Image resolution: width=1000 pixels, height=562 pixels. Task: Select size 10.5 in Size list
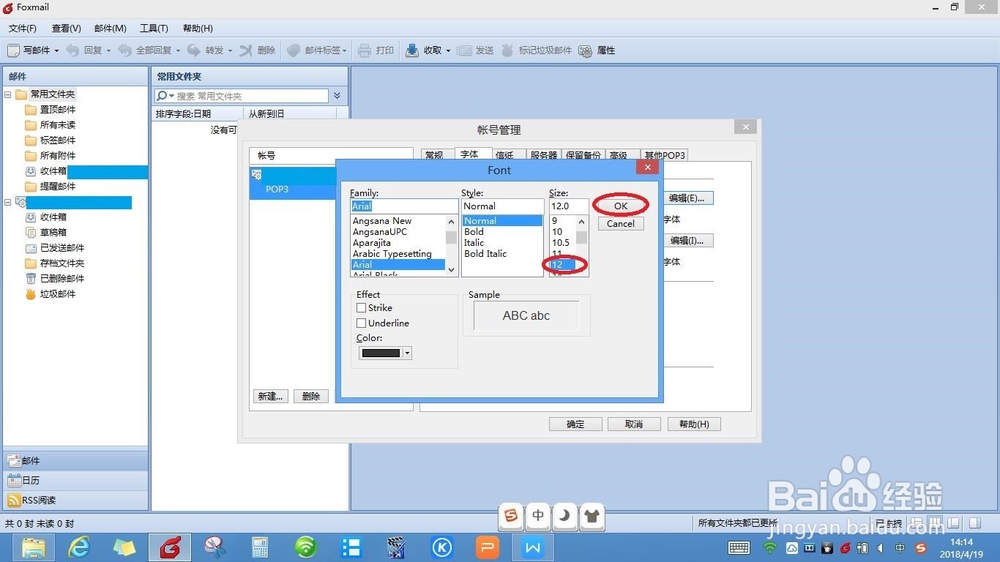pyautogui.click(x=561, y=242)
